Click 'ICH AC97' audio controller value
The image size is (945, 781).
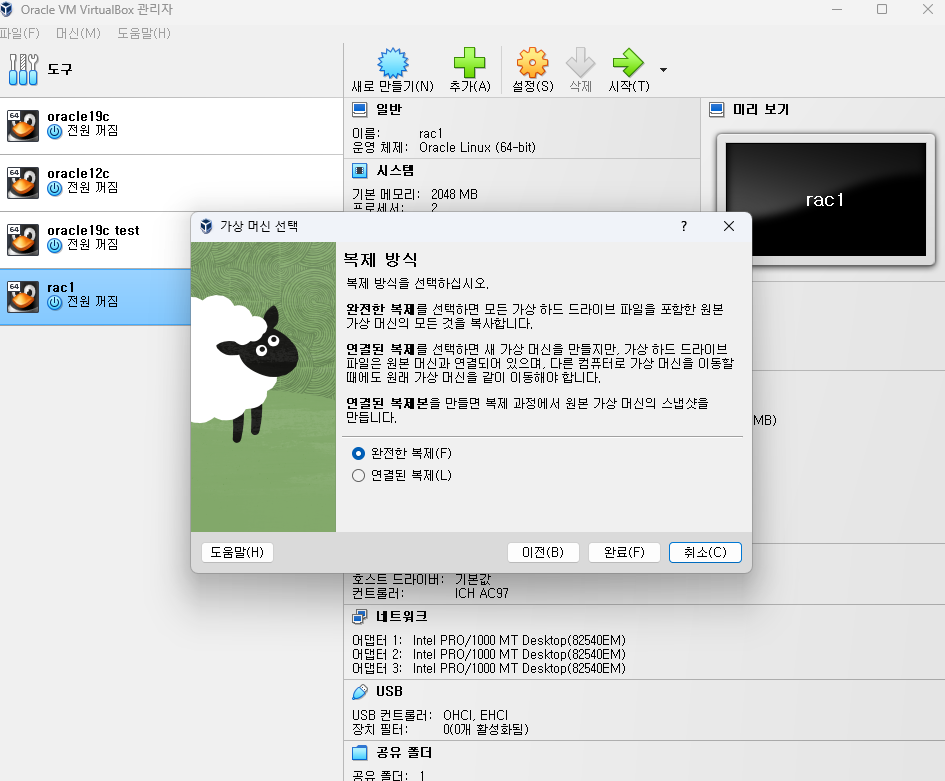tap(482, 594)
